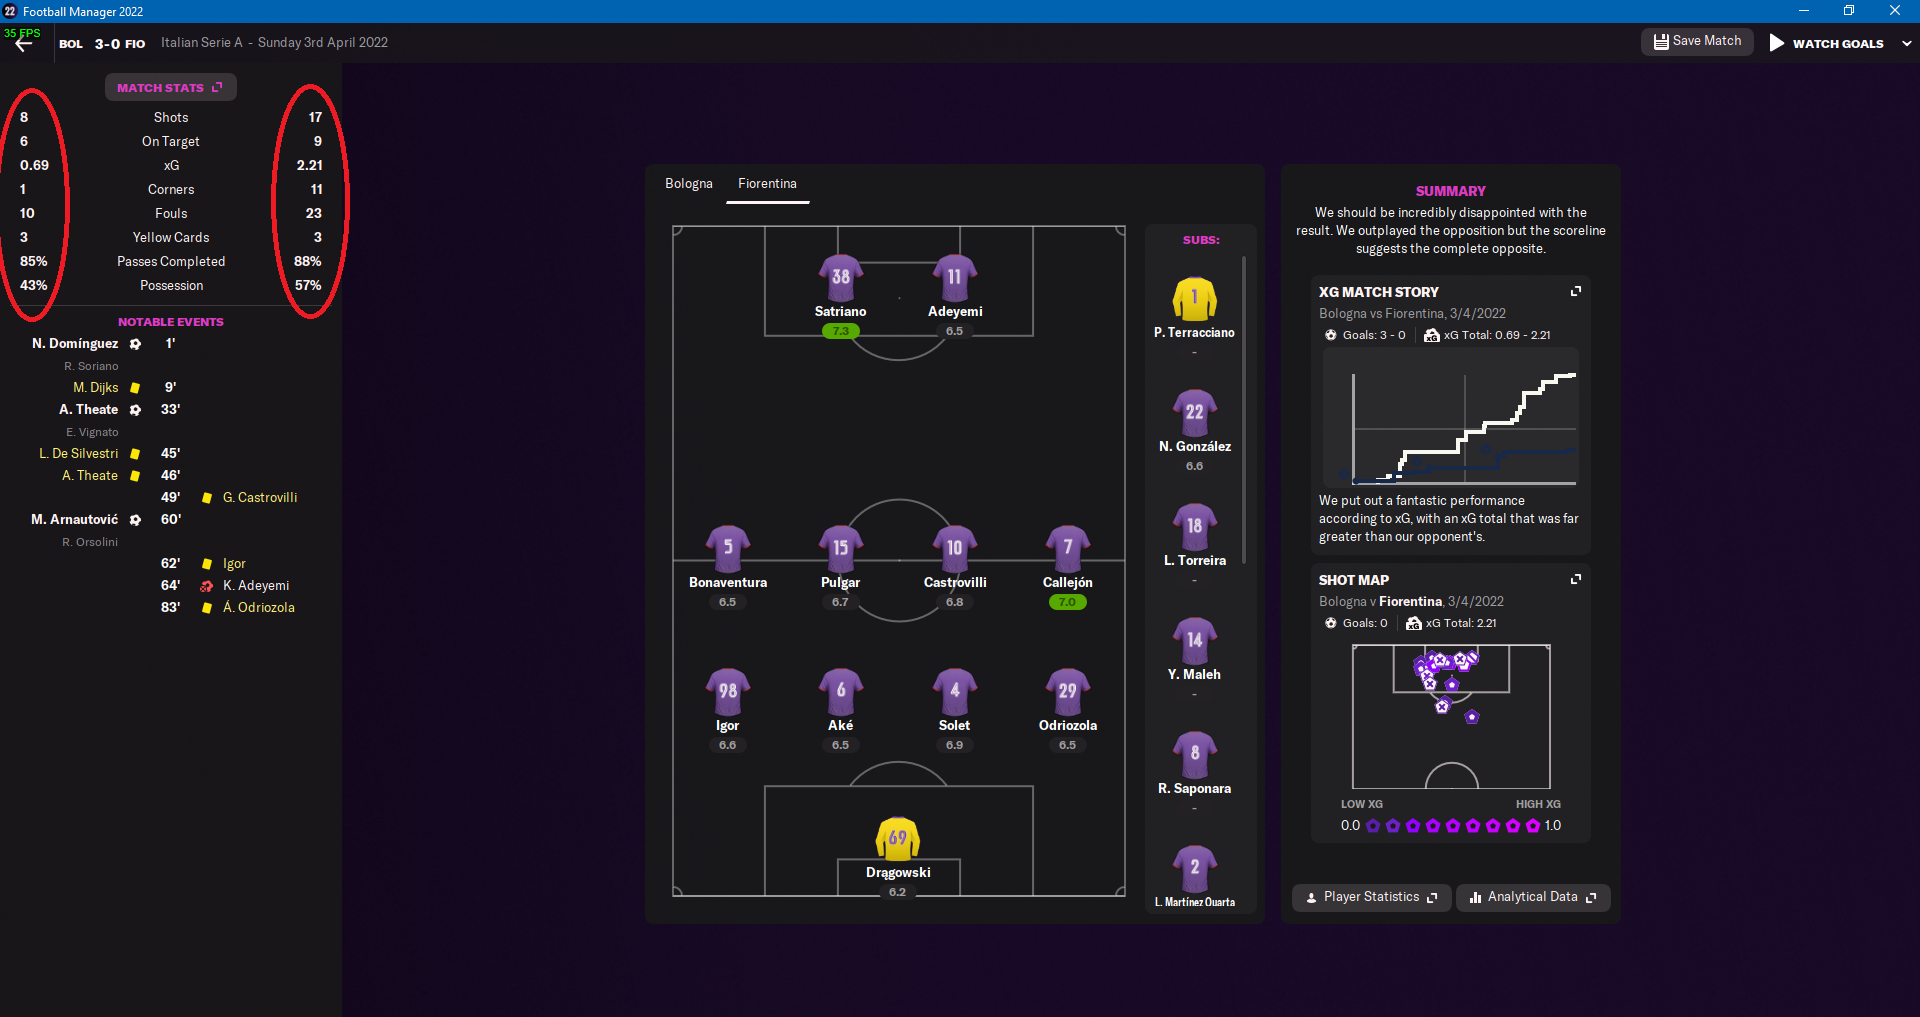
Task: Select Satriano's shirt icon number 38
Action: [x=841, y=277]
